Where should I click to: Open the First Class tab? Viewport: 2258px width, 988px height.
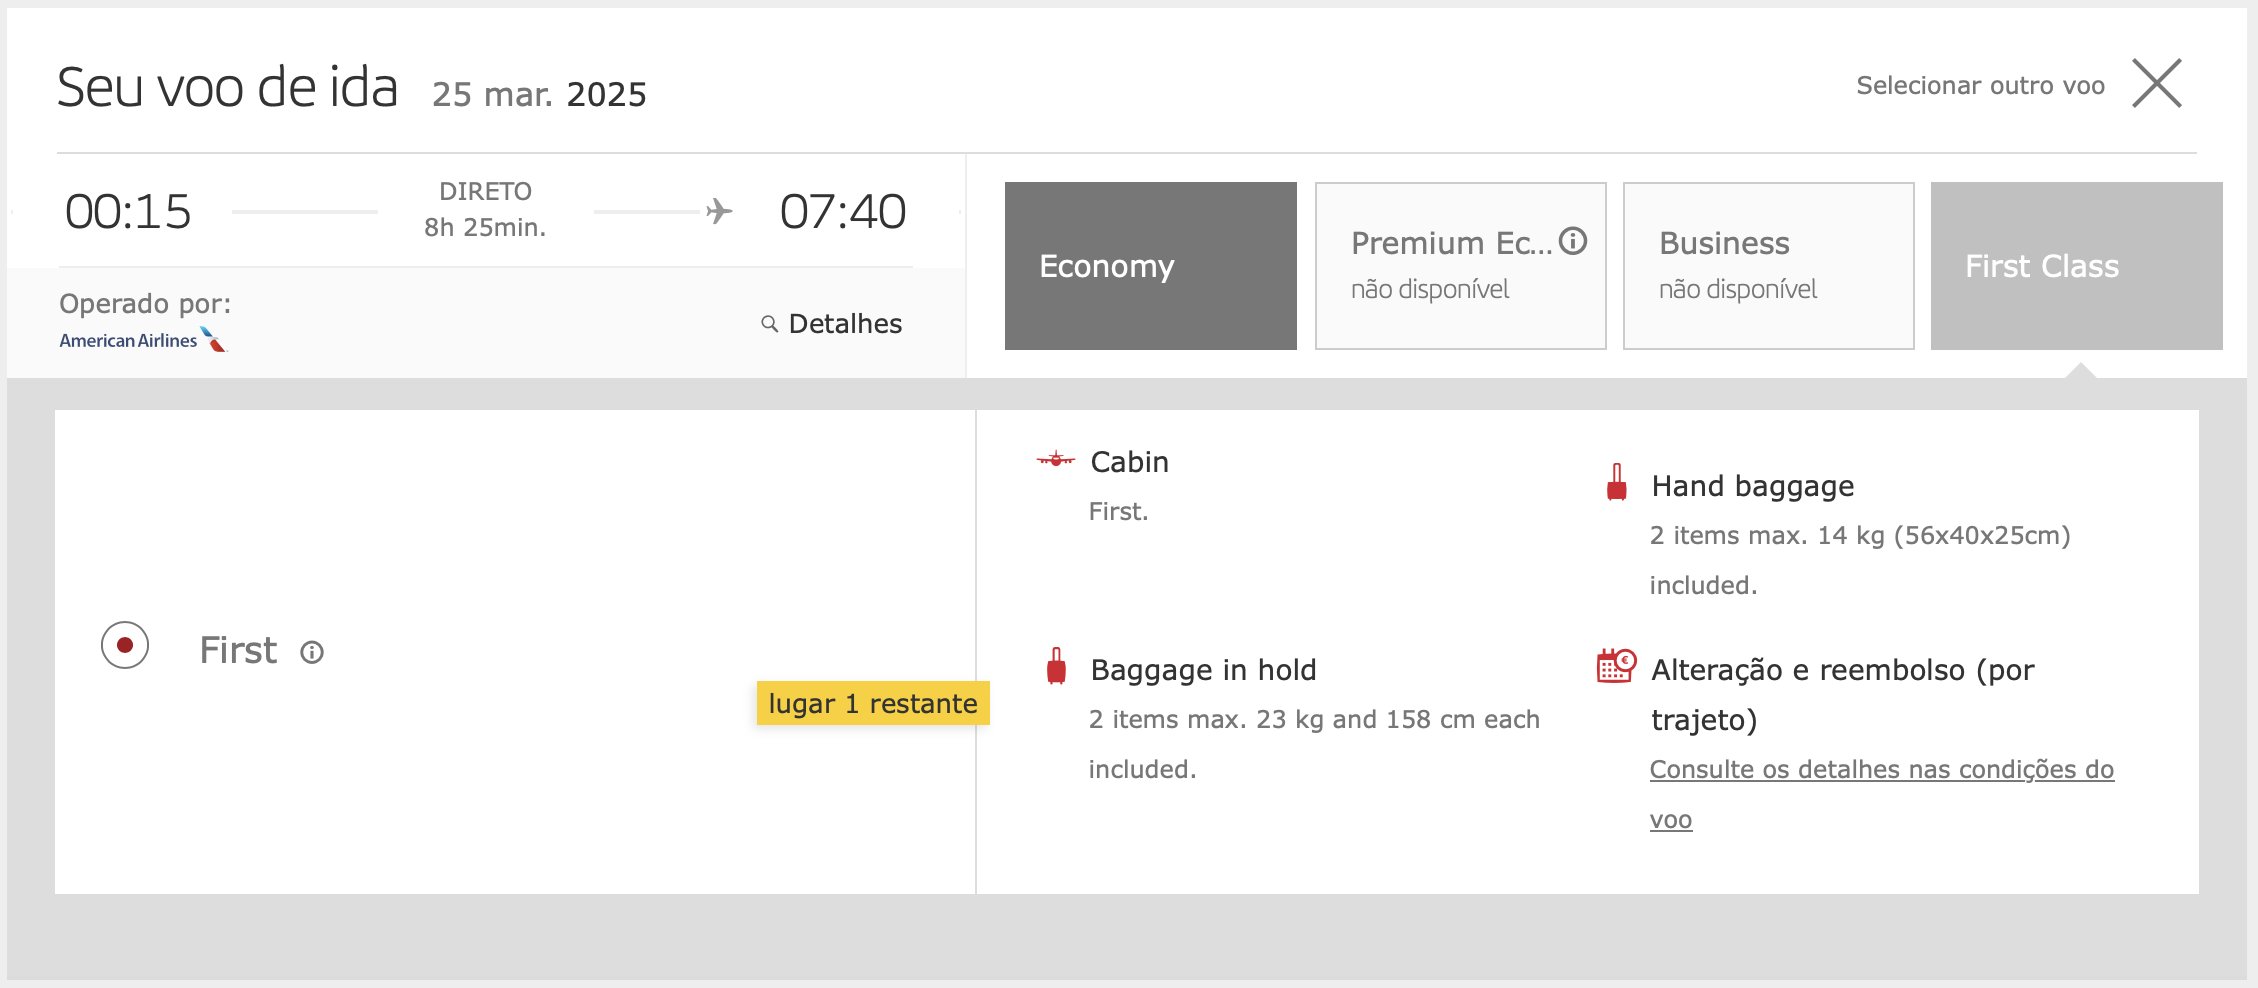pos(2076,266)
